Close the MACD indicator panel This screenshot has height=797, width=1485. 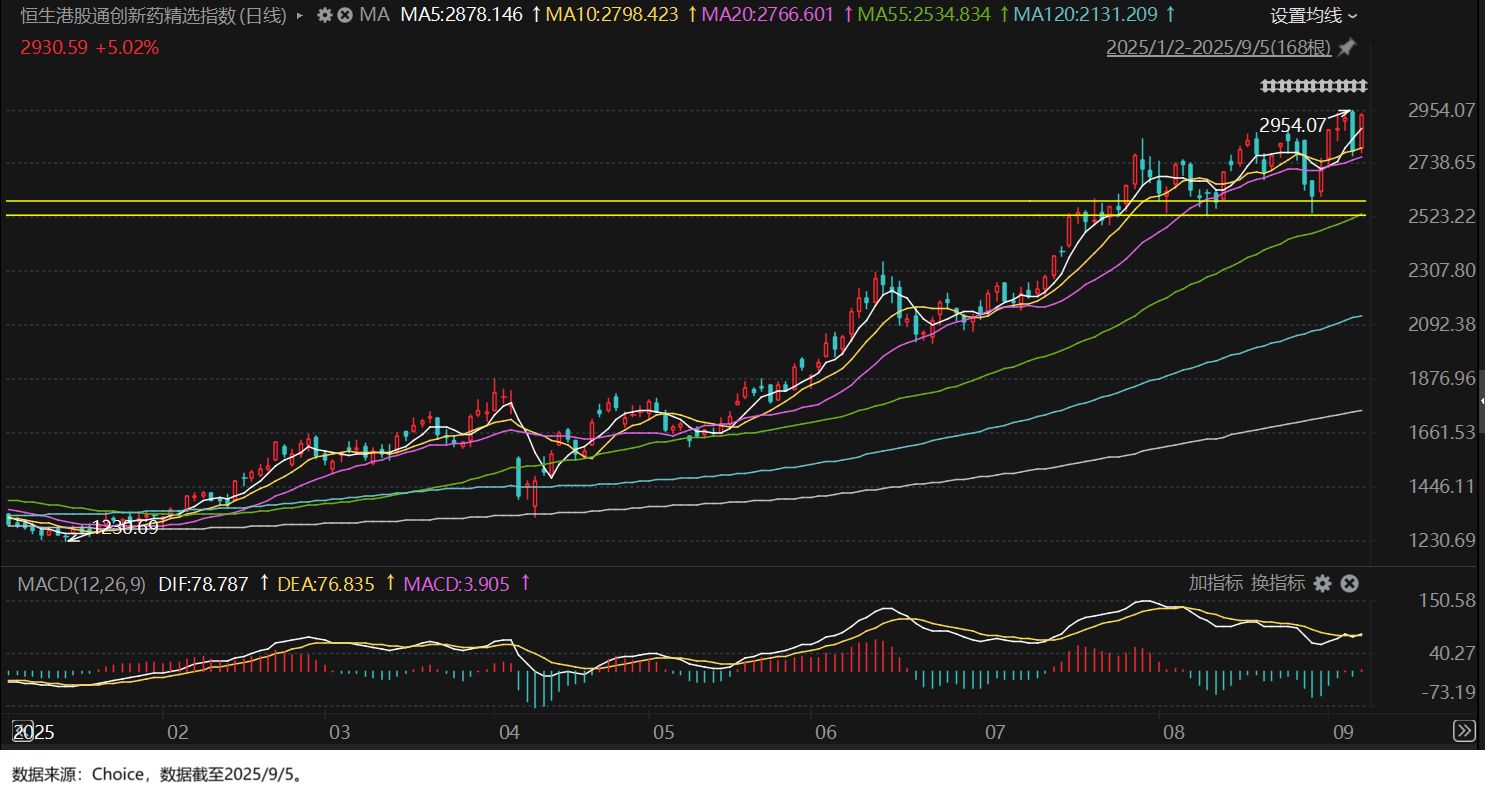click(1349, 584)
